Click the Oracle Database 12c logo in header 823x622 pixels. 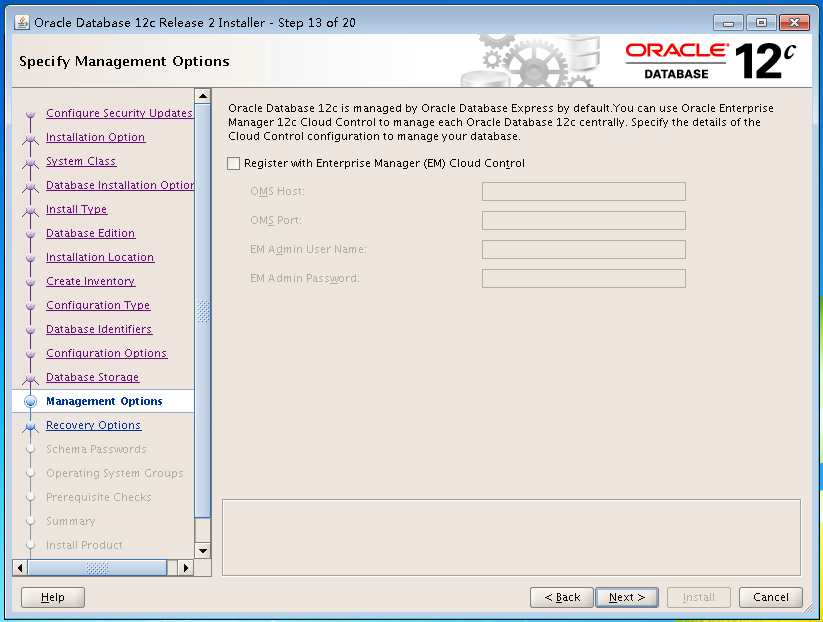(x=710, y=61)
